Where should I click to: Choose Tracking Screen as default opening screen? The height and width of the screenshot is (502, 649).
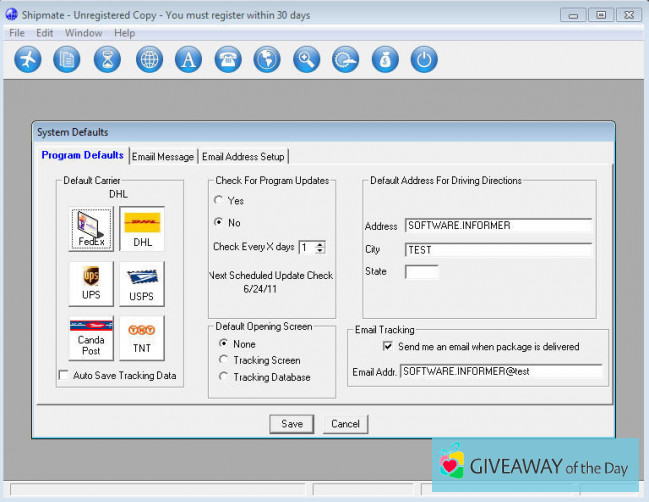click(224, 360)
